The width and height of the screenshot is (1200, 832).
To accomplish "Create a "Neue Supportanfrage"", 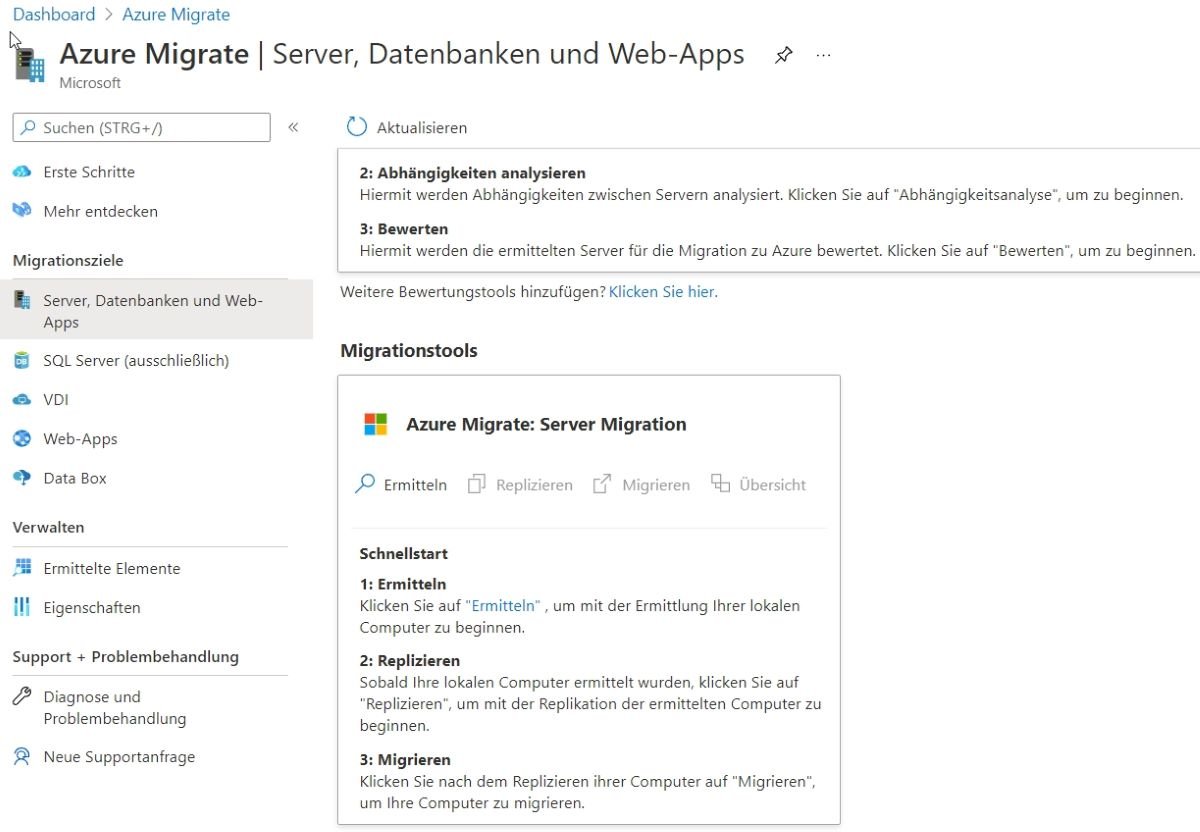I will (x=117, y=756).
